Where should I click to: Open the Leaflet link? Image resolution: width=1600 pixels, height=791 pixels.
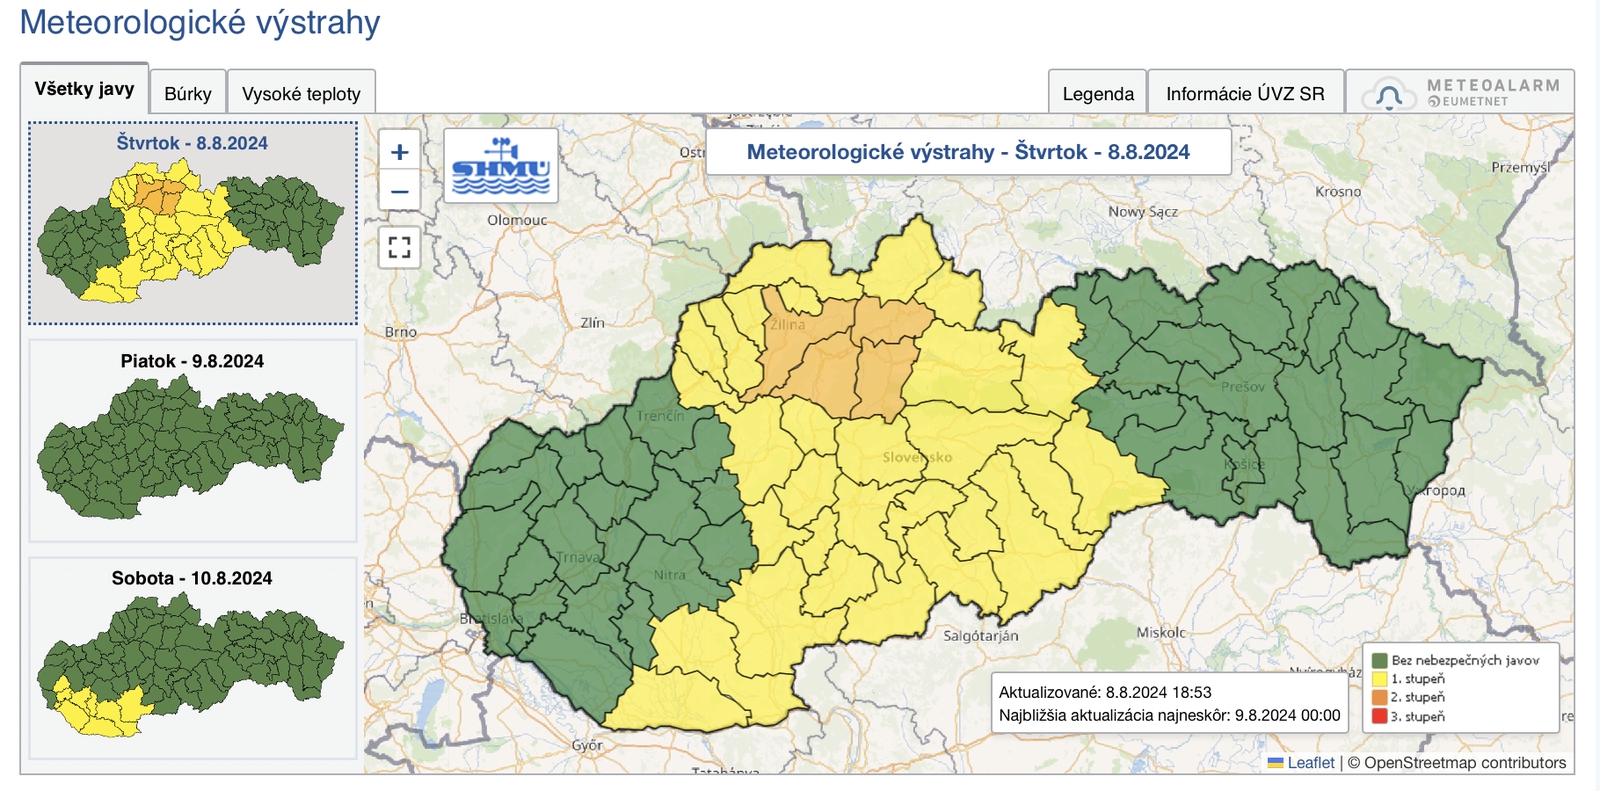pos(1310,763)
